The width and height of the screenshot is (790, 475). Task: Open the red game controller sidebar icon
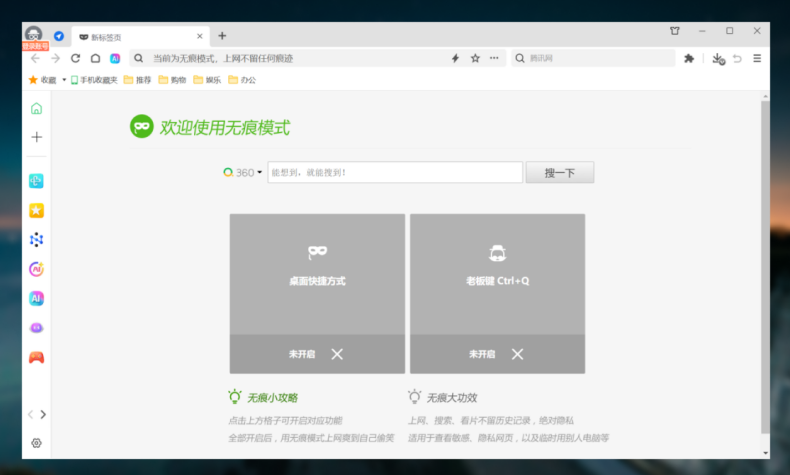point(37,357)
